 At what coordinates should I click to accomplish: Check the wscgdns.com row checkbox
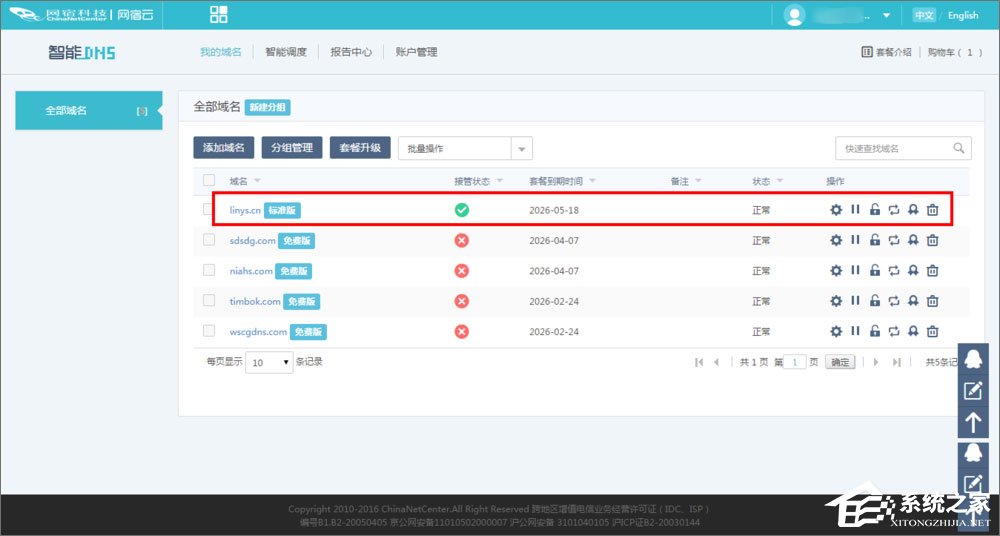point(209,331)
